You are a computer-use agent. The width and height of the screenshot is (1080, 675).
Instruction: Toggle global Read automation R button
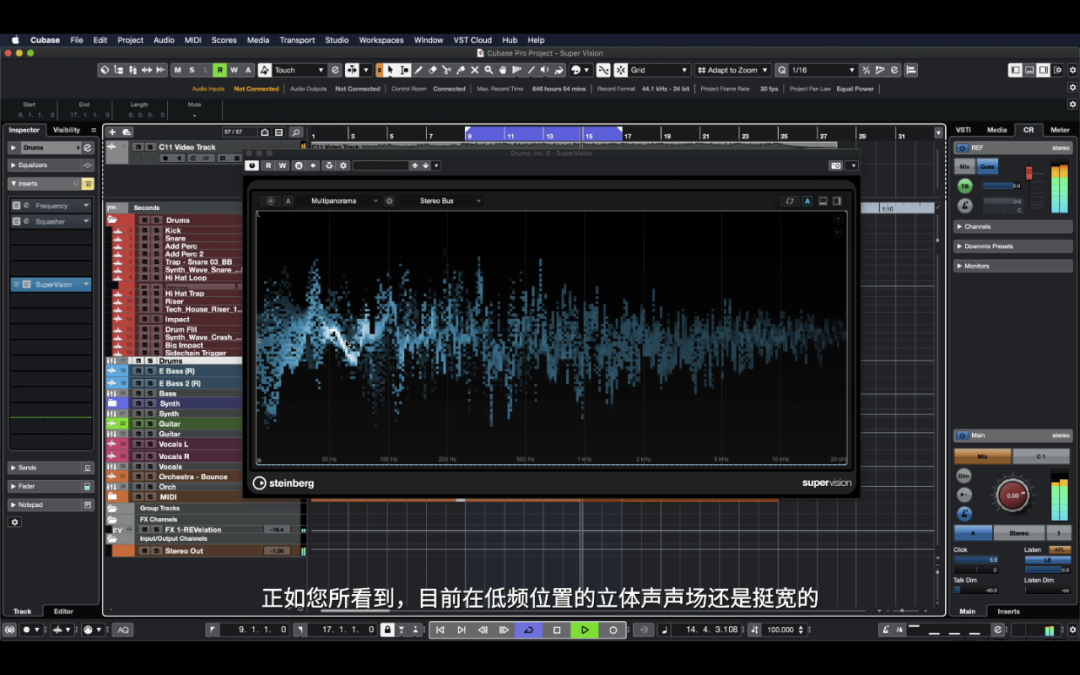click(x=220, y=70)
